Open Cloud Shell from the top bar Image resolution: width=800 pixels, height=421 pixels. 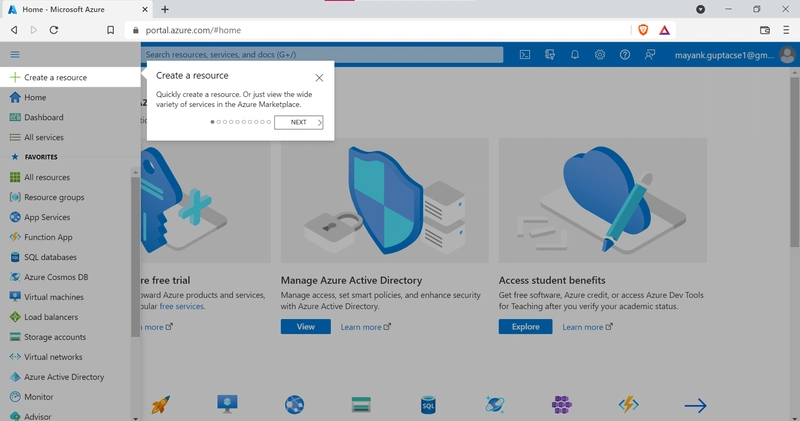(x=524, y=55)
